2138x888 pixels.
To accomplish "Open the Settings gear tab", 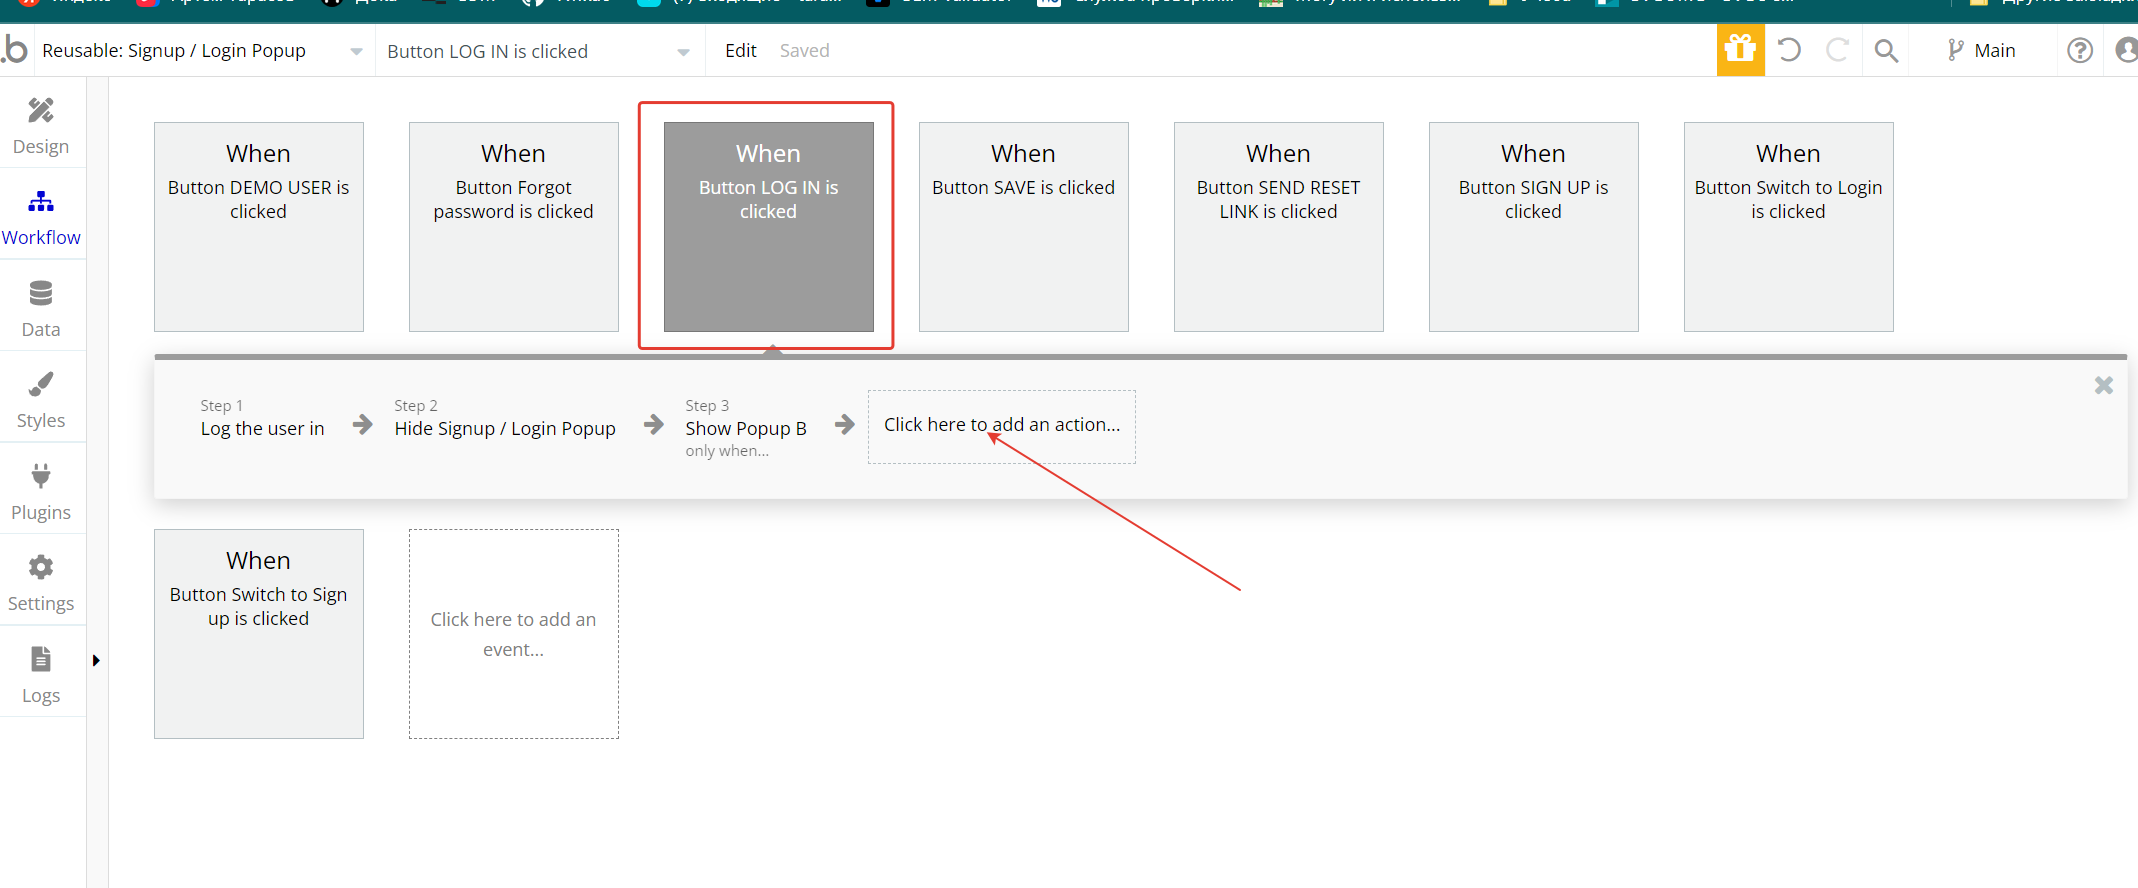I will 41,583.
